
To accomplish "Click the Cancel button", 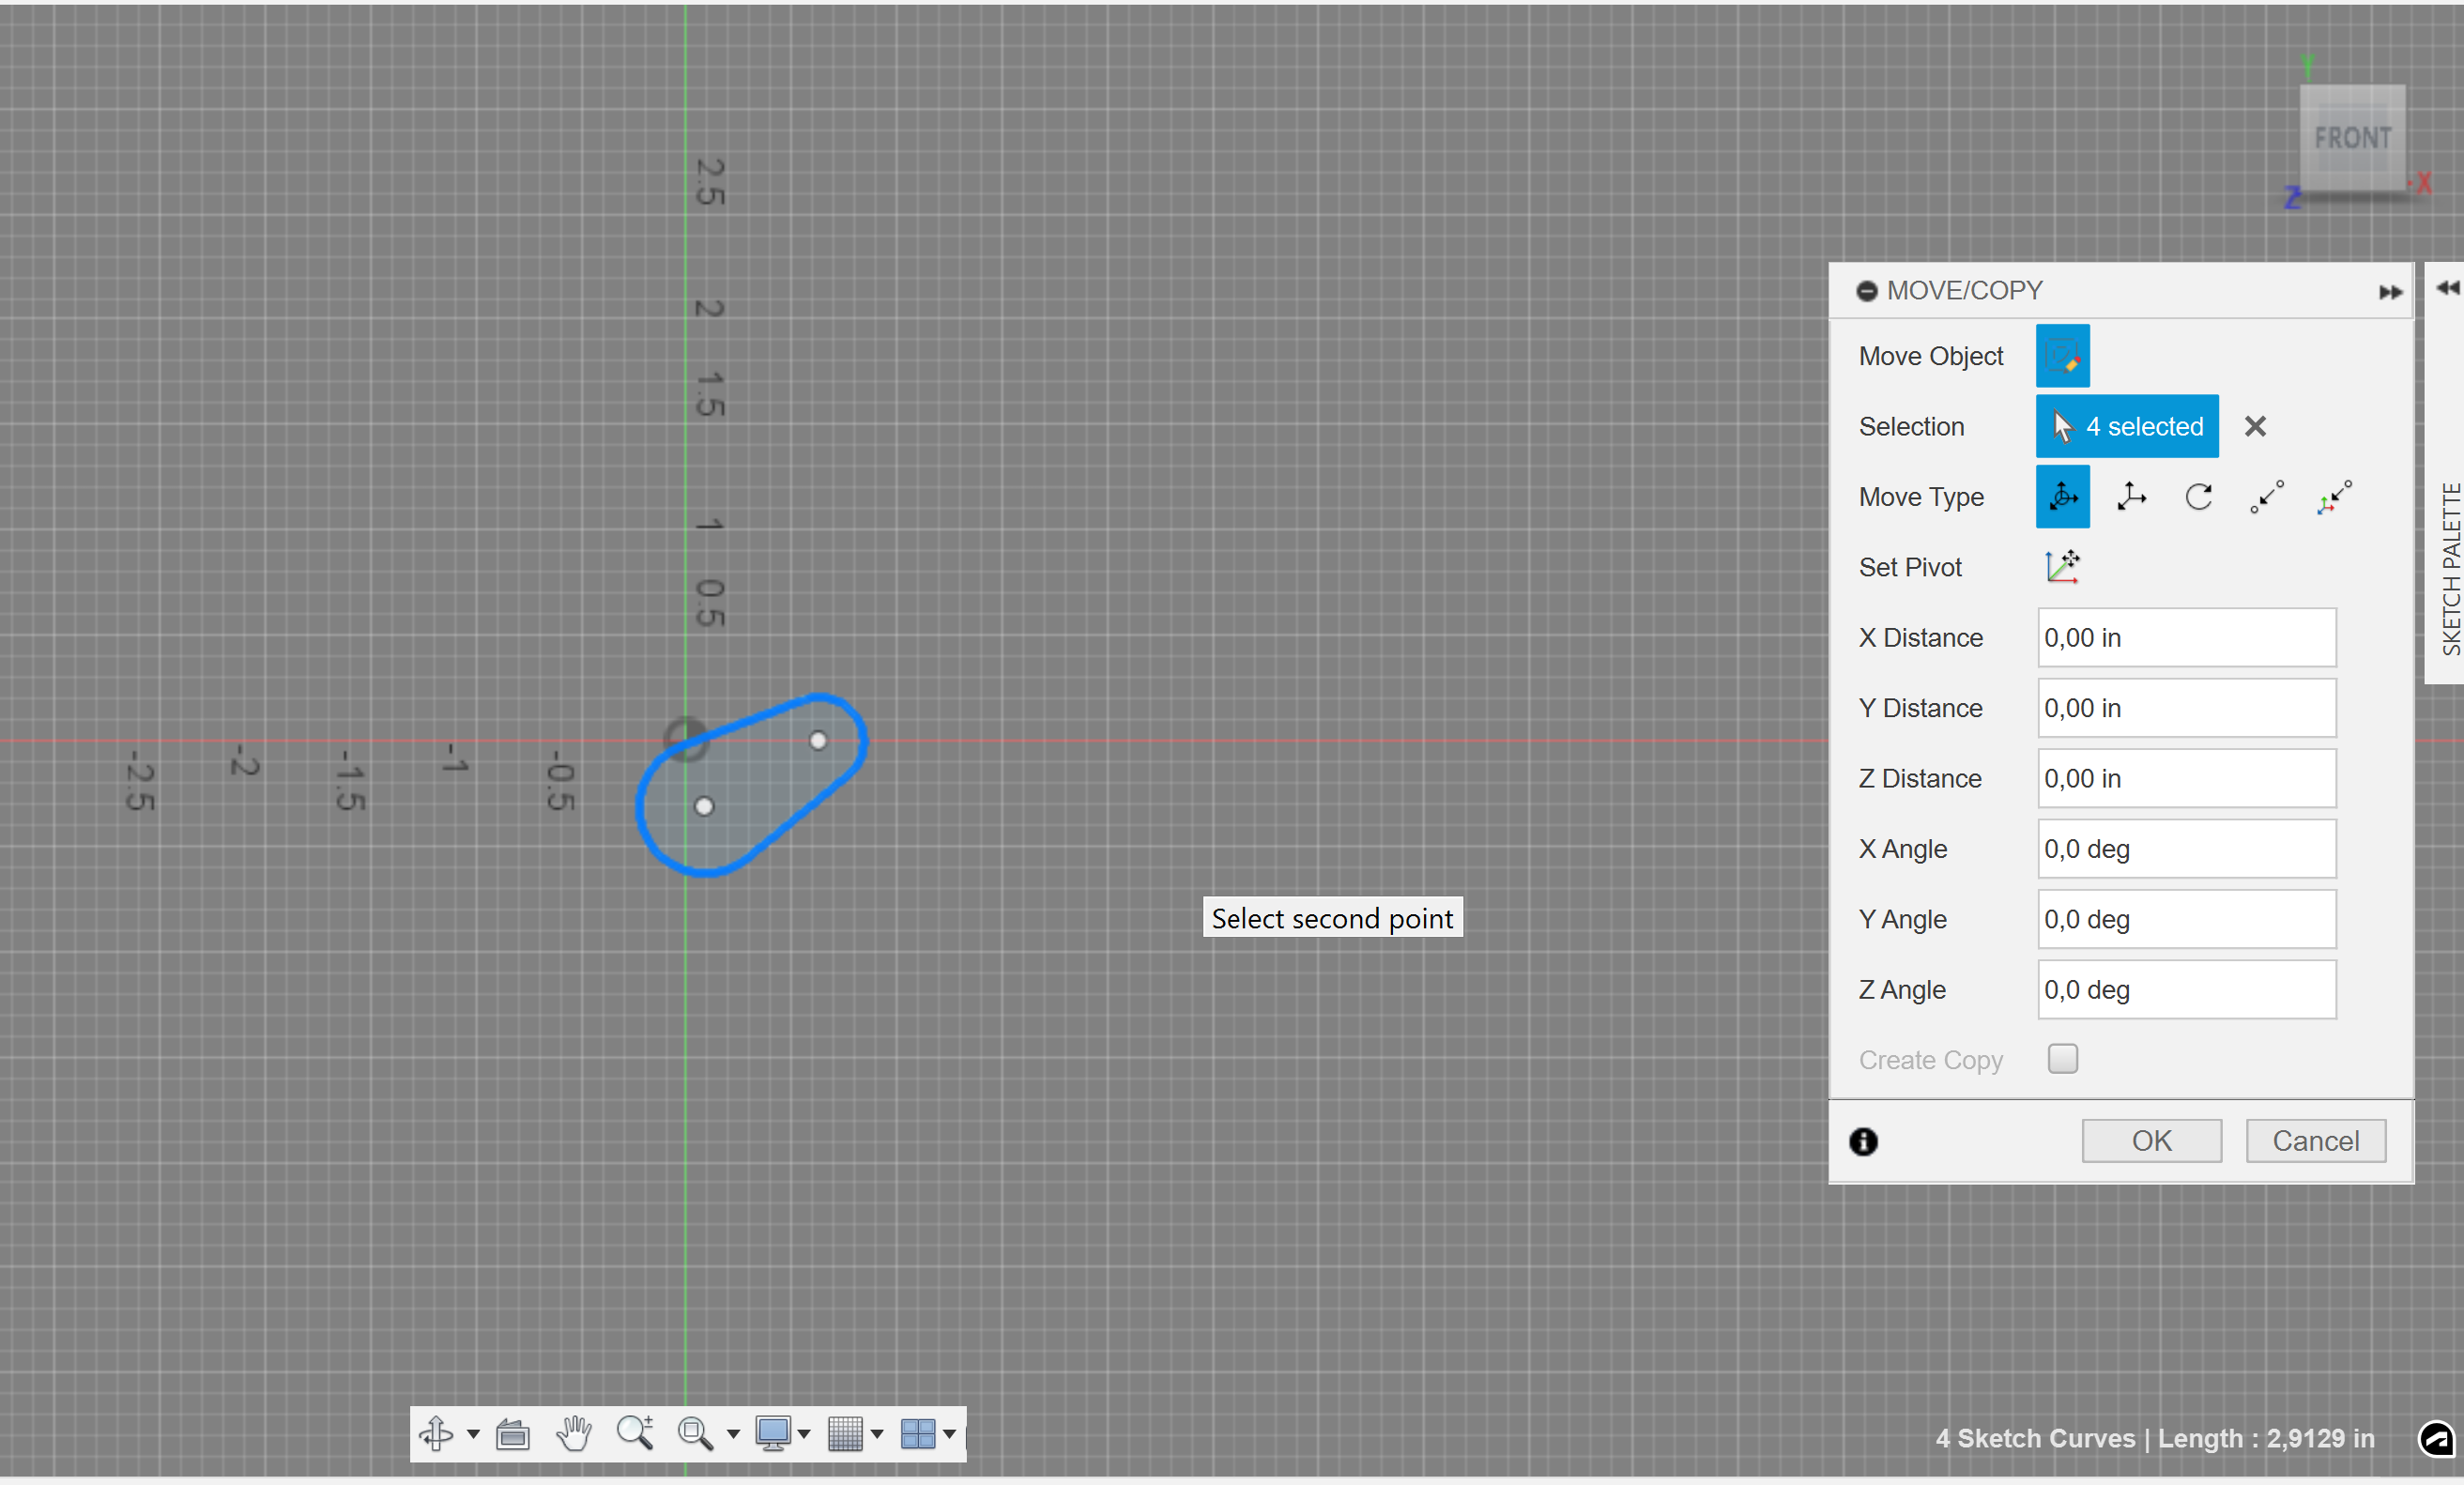I will [x=2316, y=1140].
